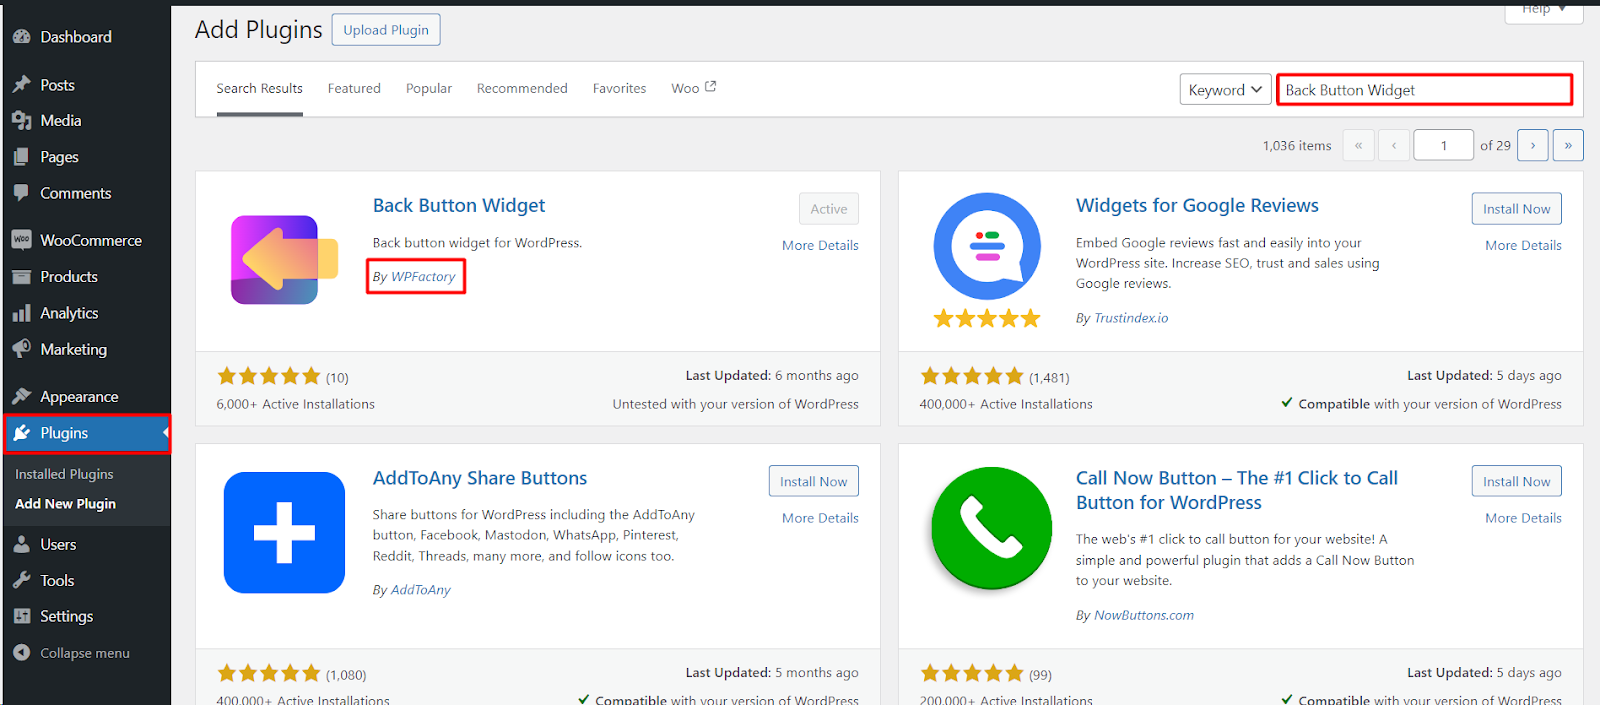Switch to the Popular tab
1600x705 pixels.
(429, 88)
